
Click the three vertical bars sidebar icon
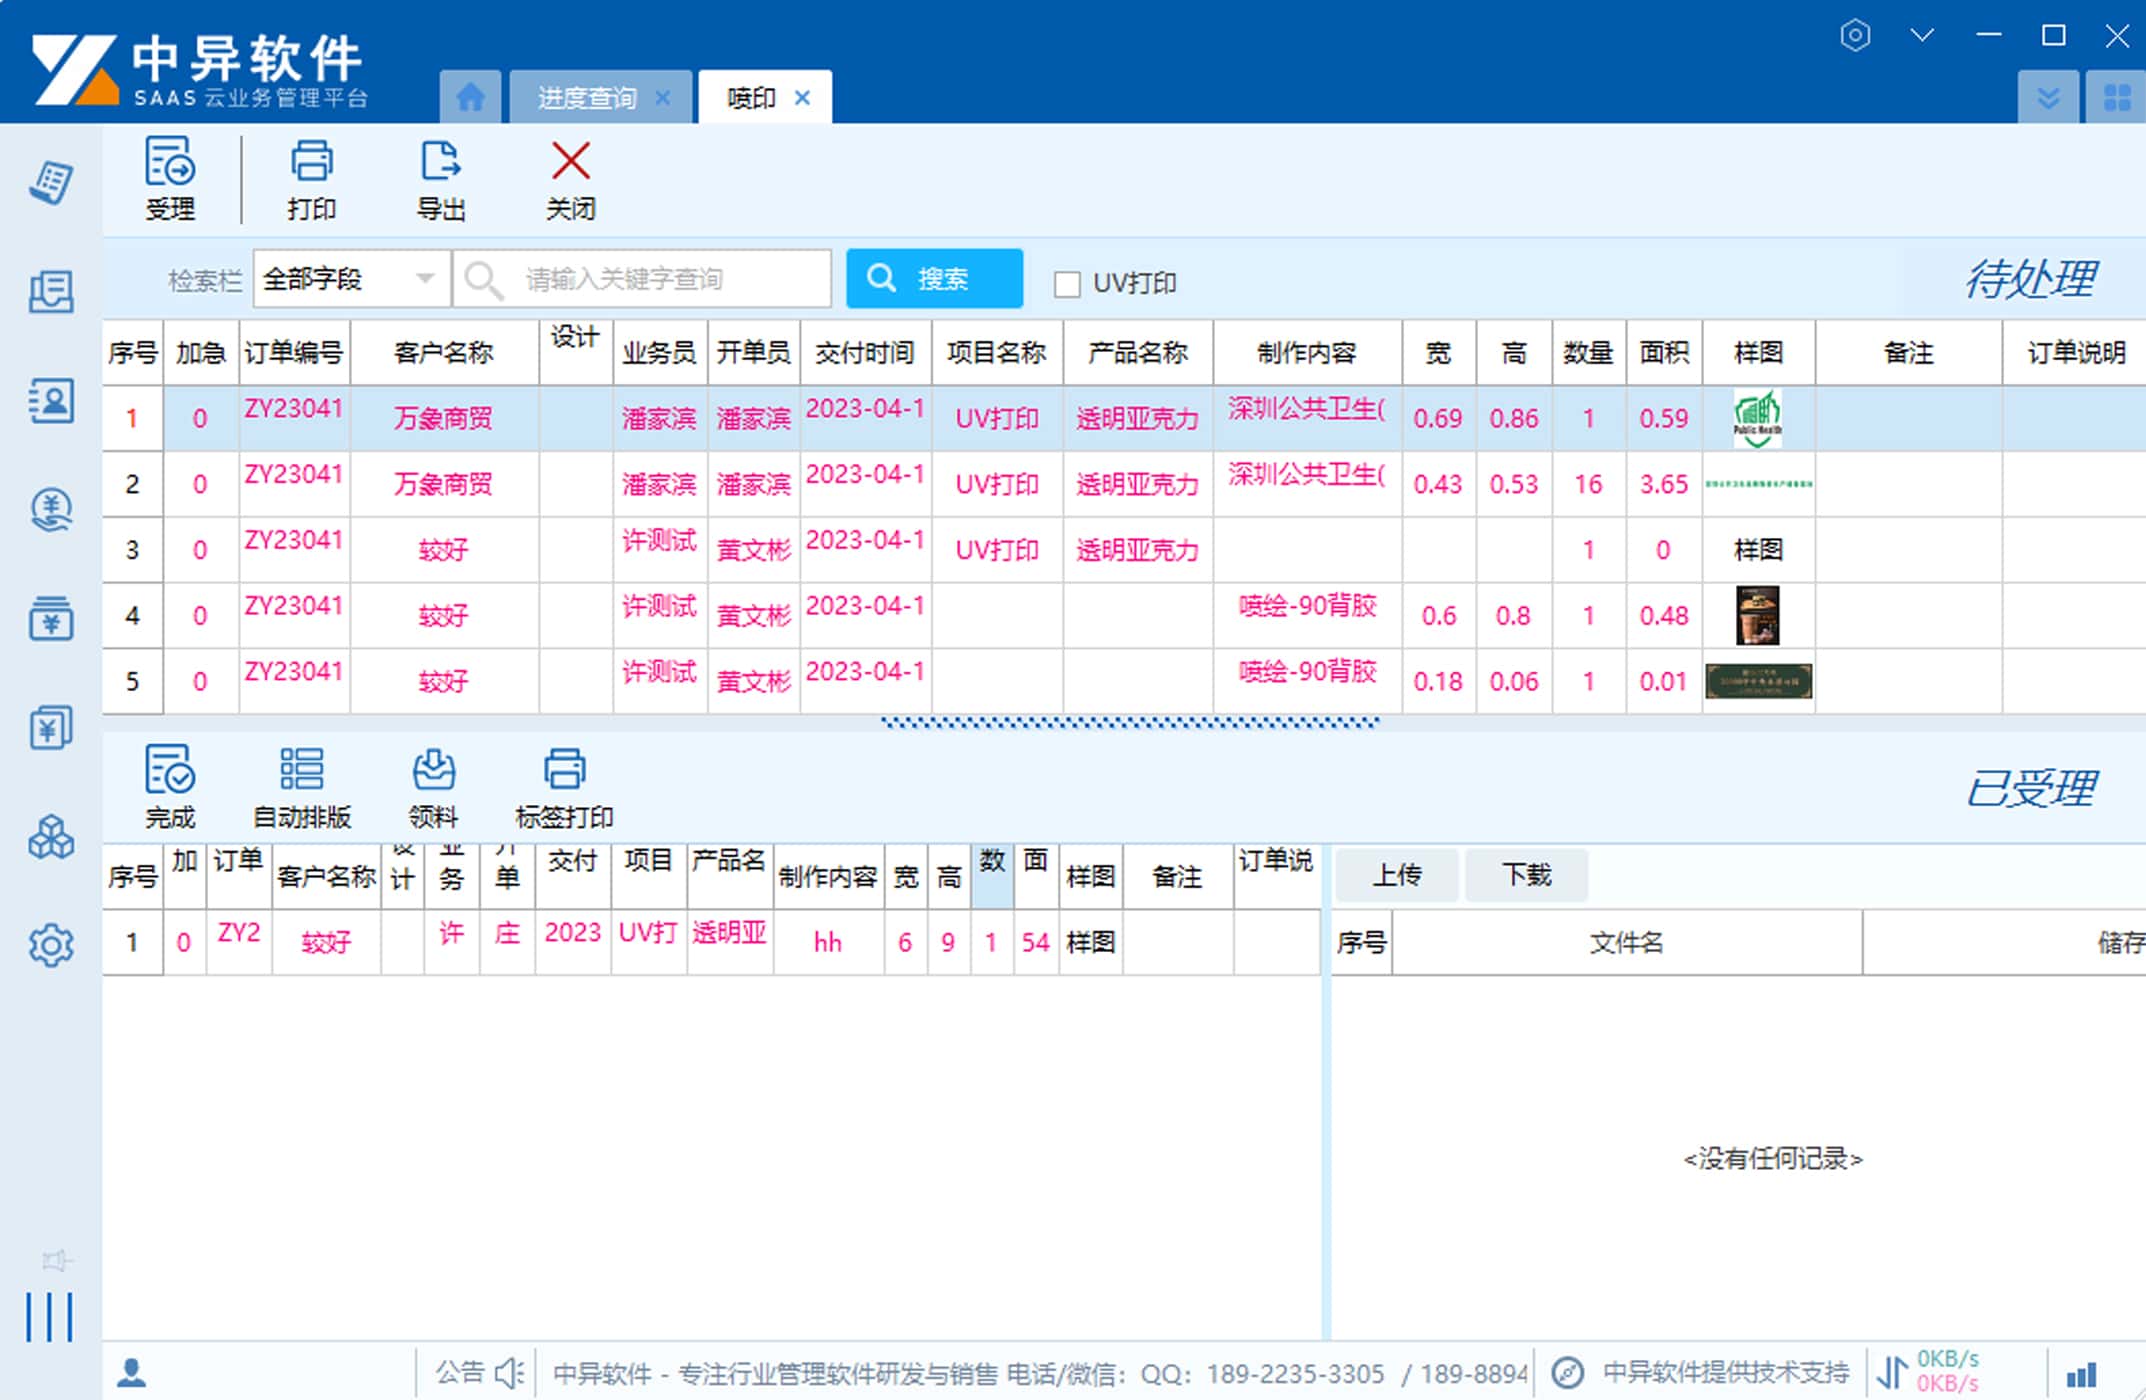coord(49,1316)
